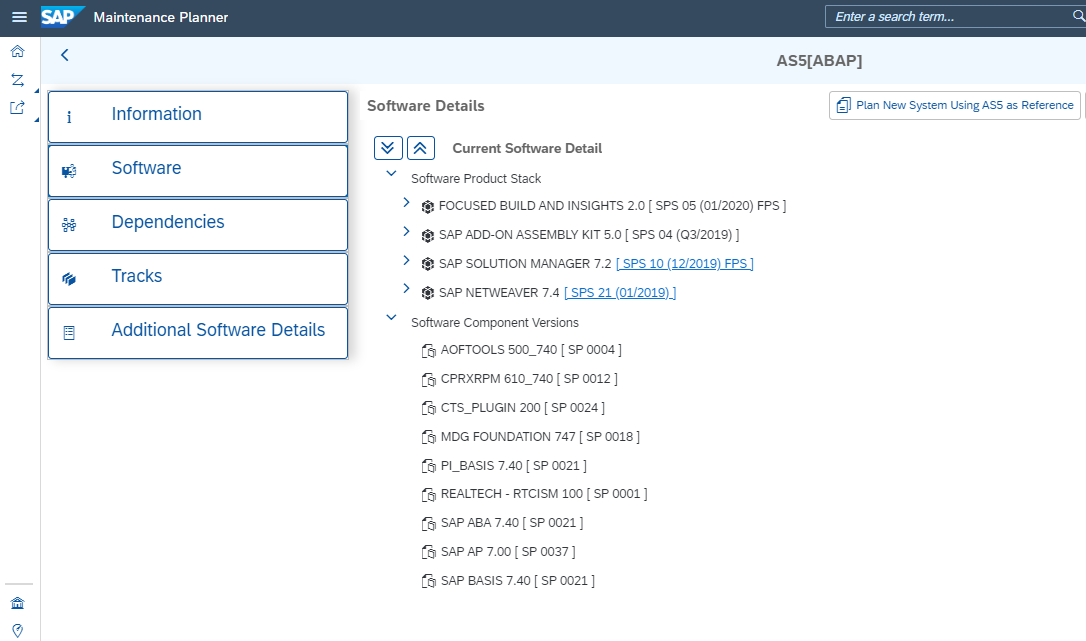Click into the search term input field
The height and width of the screenshot is (641, 1086).
945,17
